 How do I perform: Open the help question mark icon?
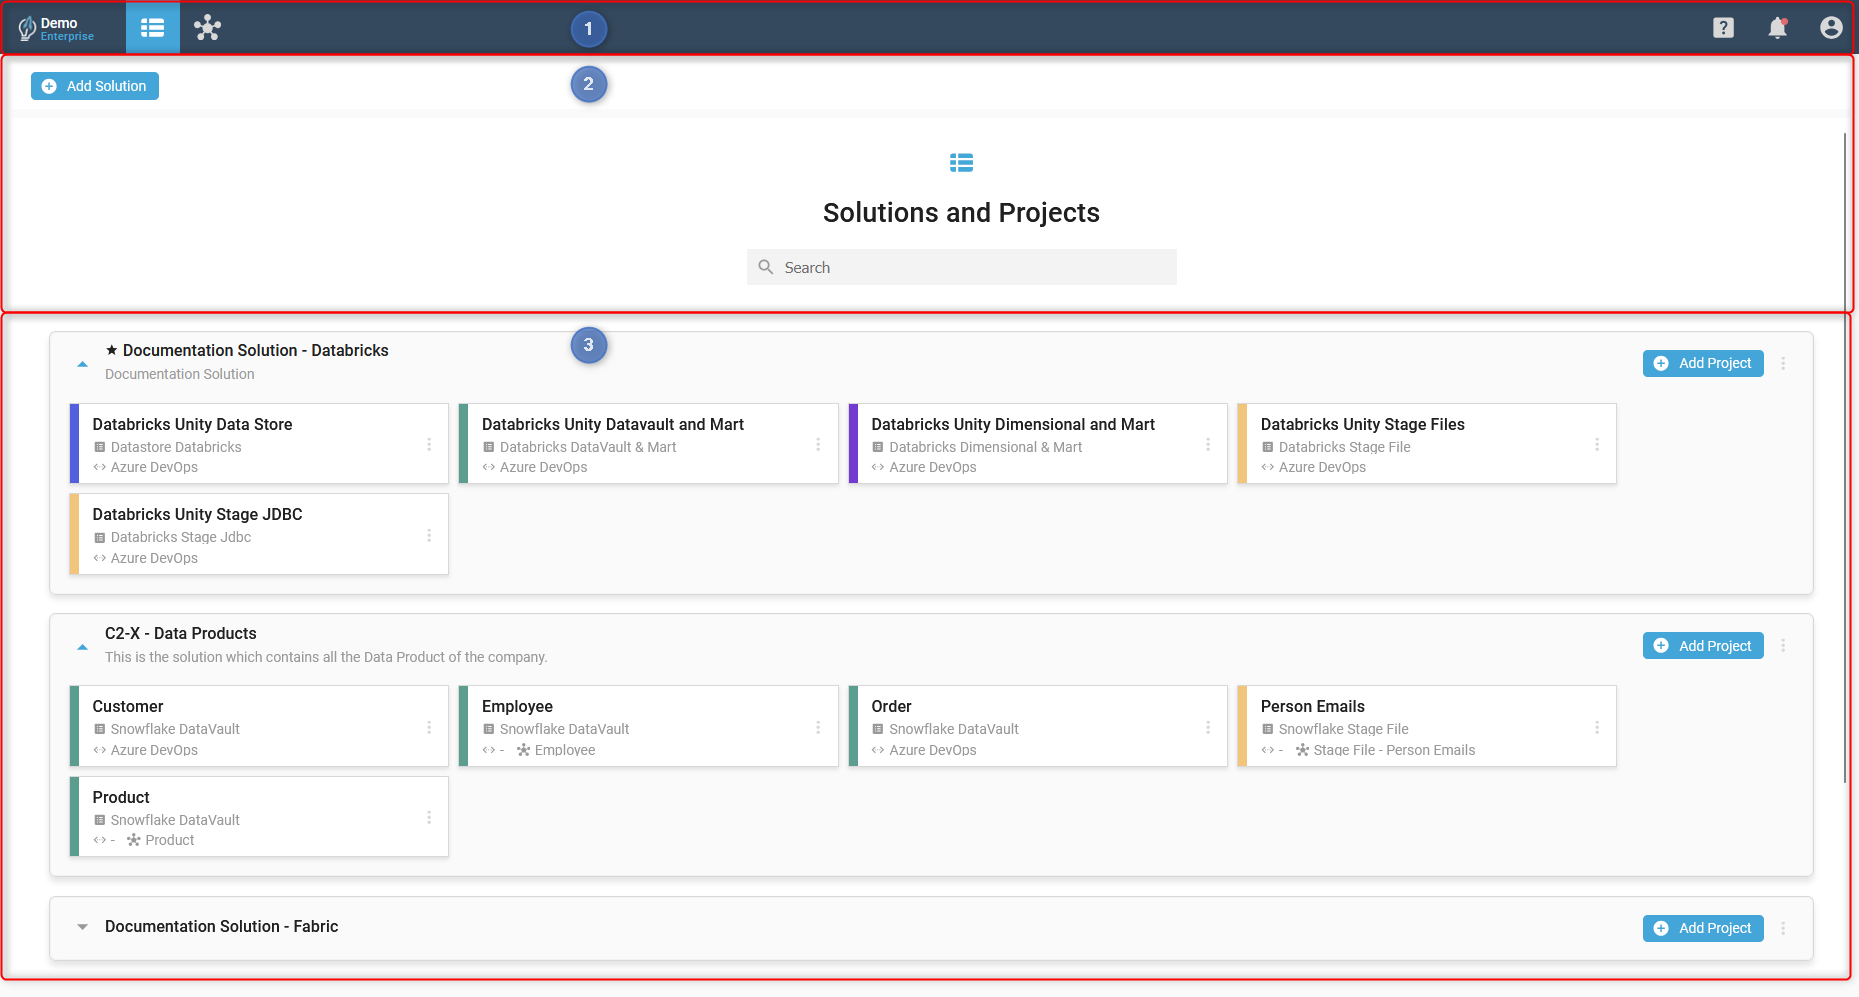click(1723, 28)
